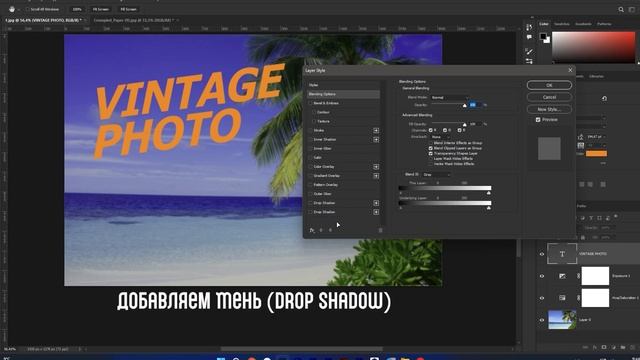This screenshot has width=640, height=360.
Task: Toggle Transparency Shapes Layer checkbox
Action: tap(431, 153)
